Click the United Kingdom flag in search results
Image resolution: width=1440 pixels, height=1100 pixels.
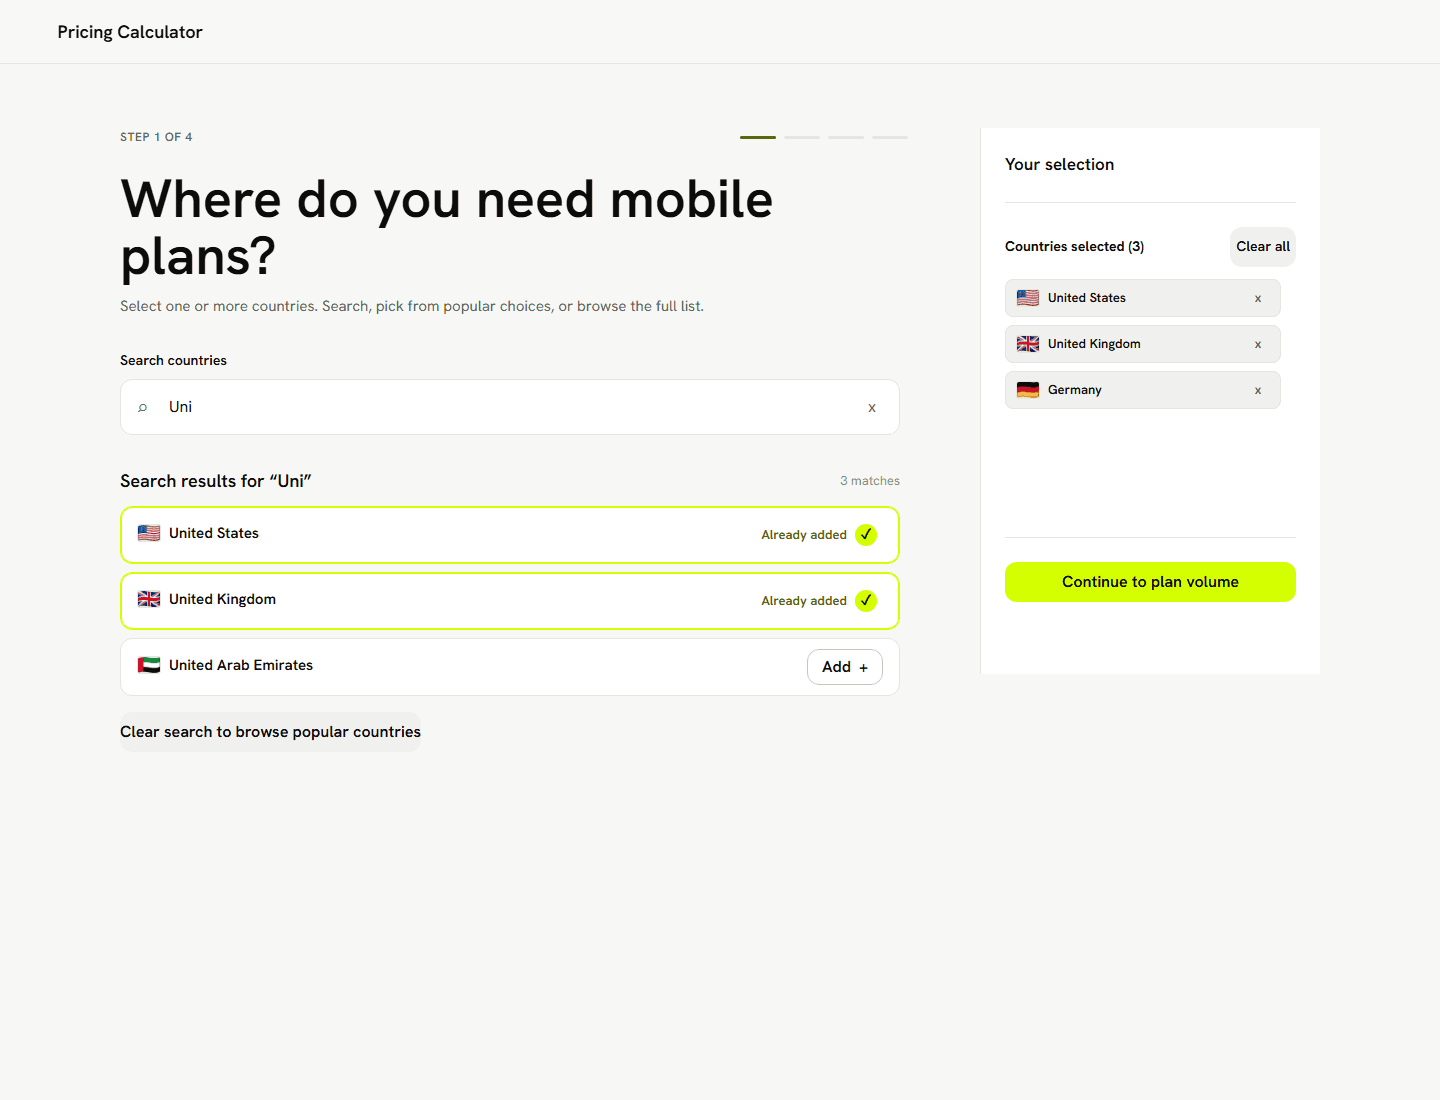coord(149,599)
